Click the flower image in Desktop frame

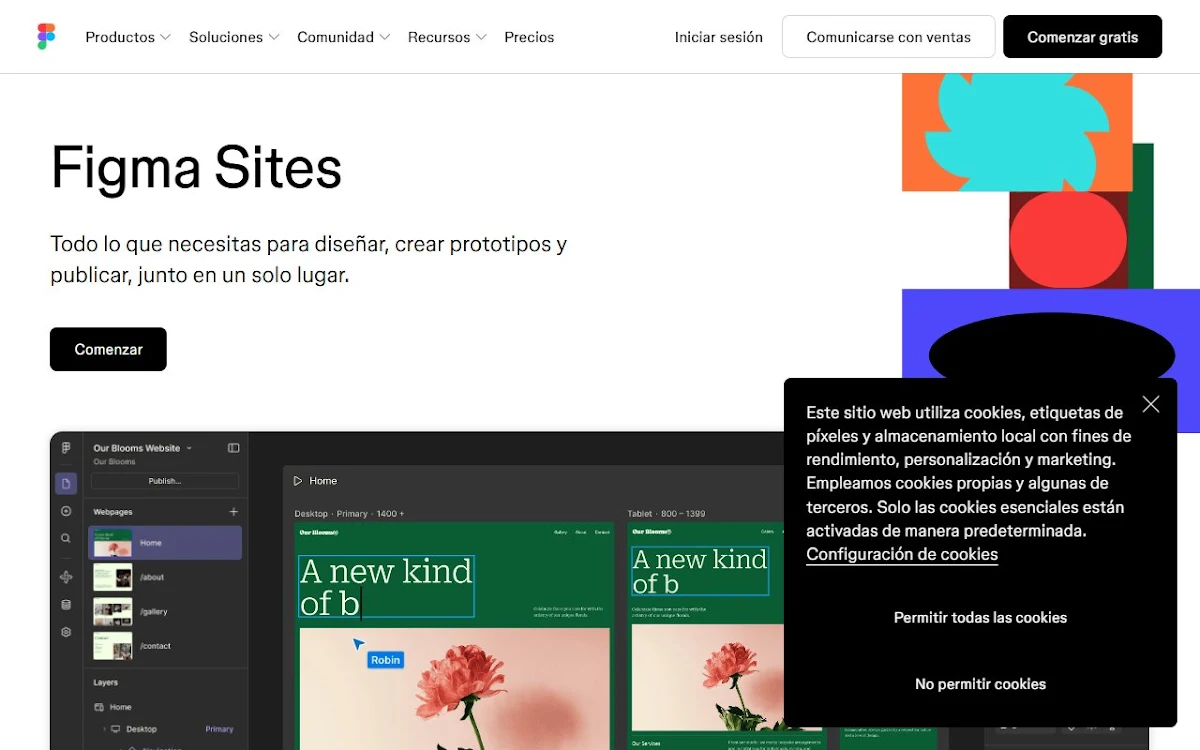point(454,688)
